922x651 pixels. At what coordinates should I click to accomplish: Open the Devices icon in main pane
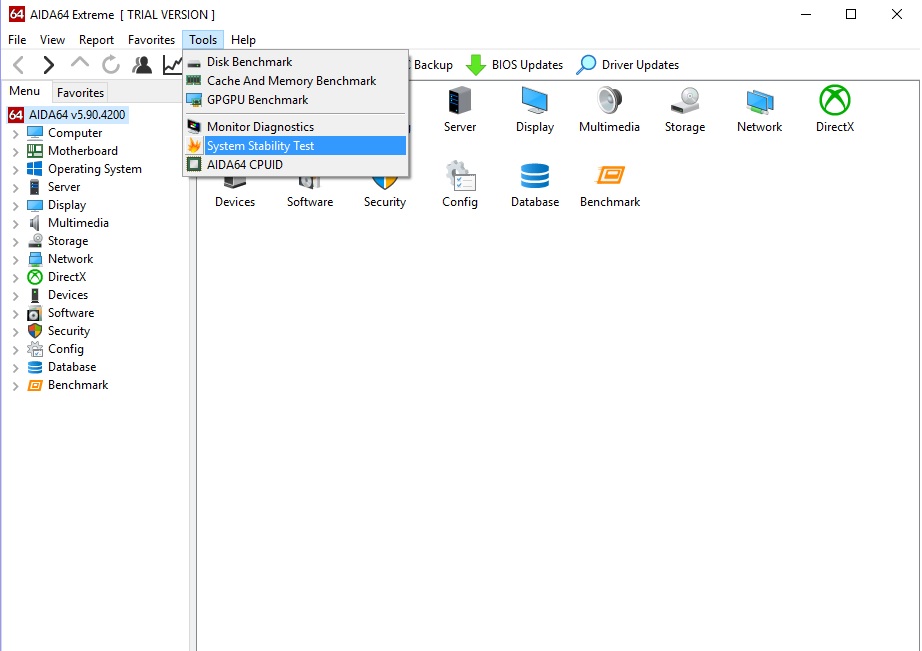click(235, 191)
